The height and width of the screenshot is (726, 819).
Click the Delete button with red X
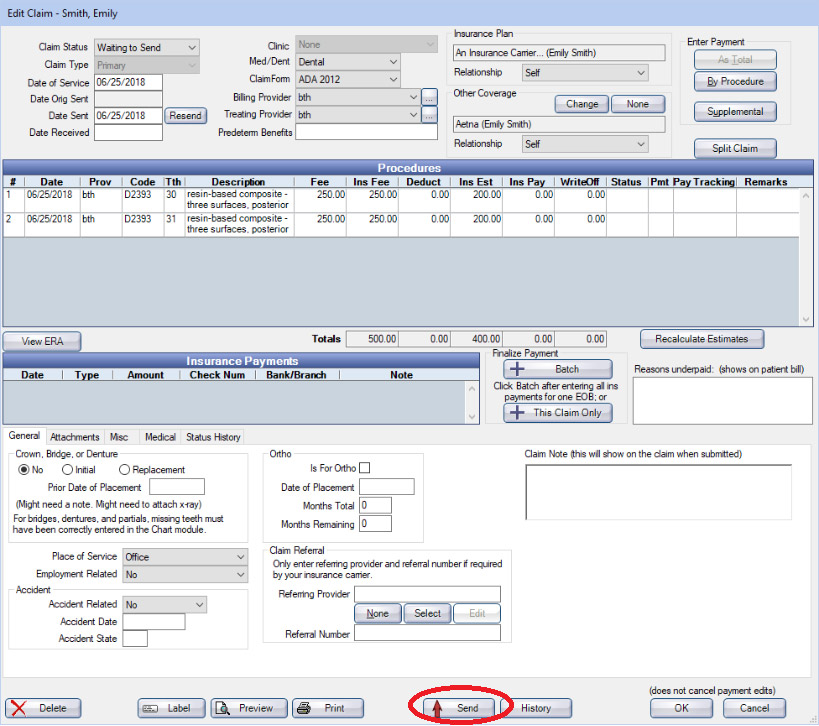(x=43, y=708)
